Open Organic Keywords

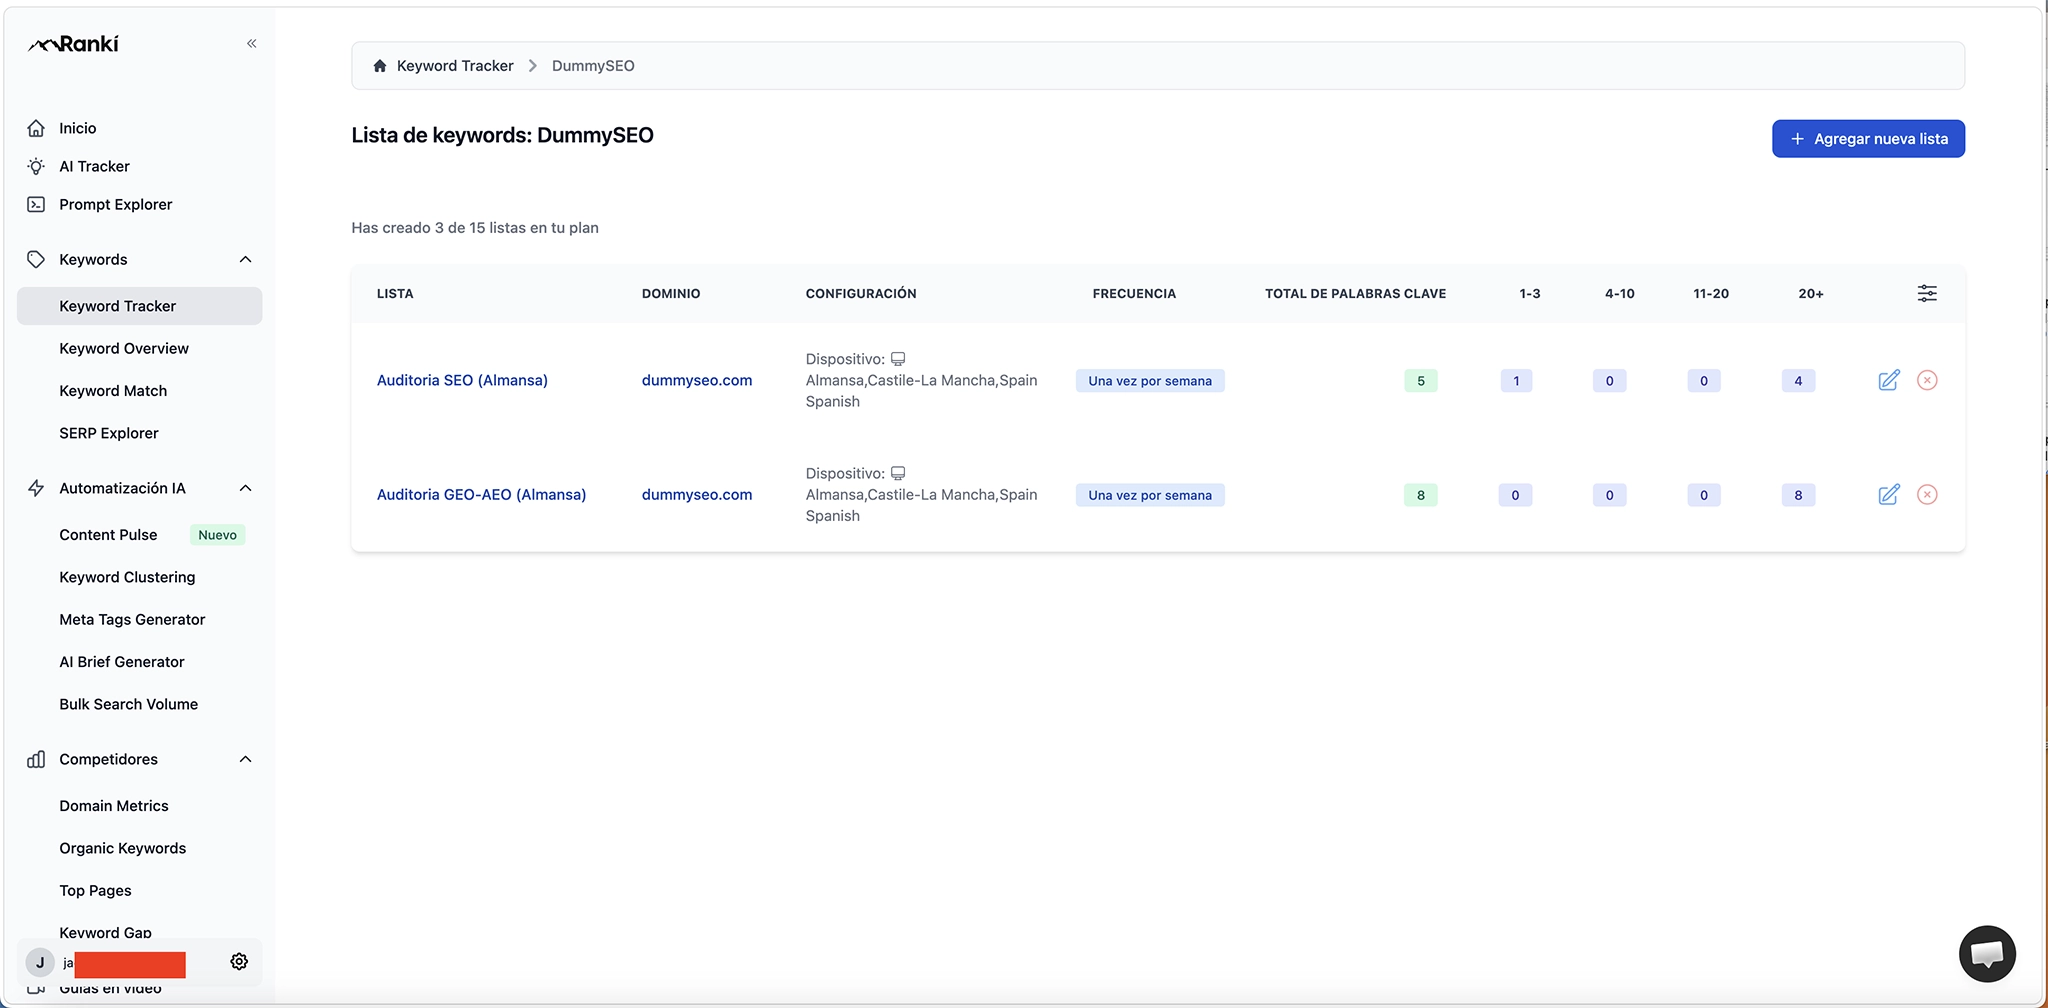coord(122,848)
